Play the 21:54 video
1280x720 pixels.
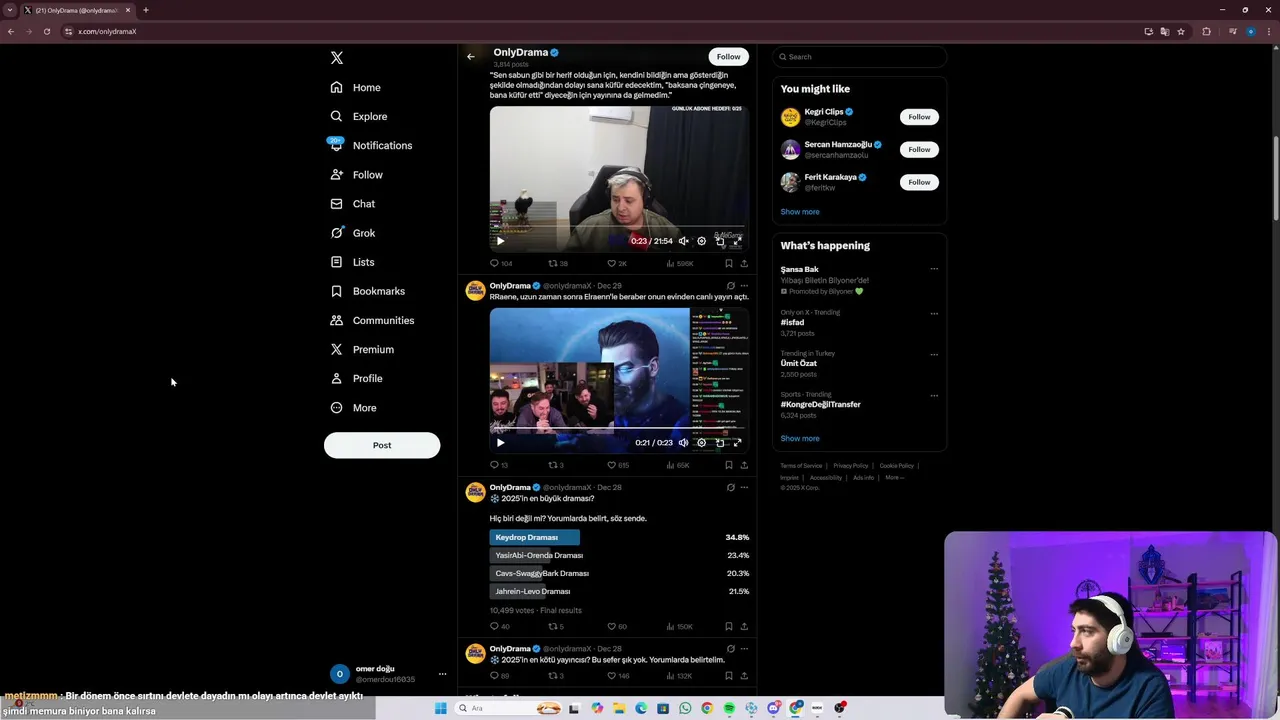(x=500, y=241)
